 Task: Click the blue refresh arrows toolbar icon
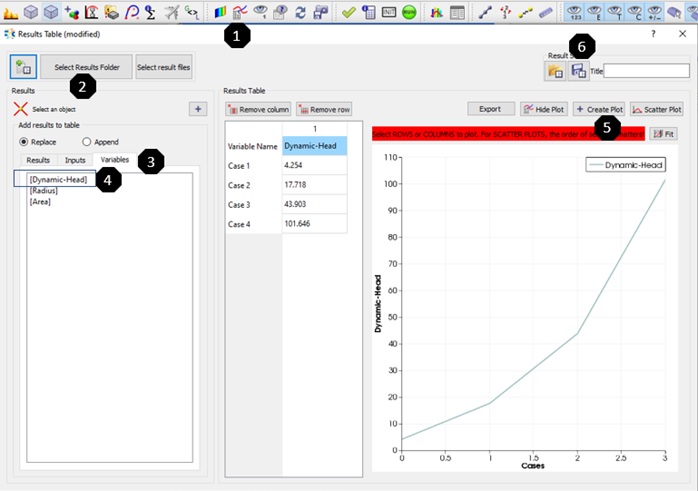pos(300,12)
